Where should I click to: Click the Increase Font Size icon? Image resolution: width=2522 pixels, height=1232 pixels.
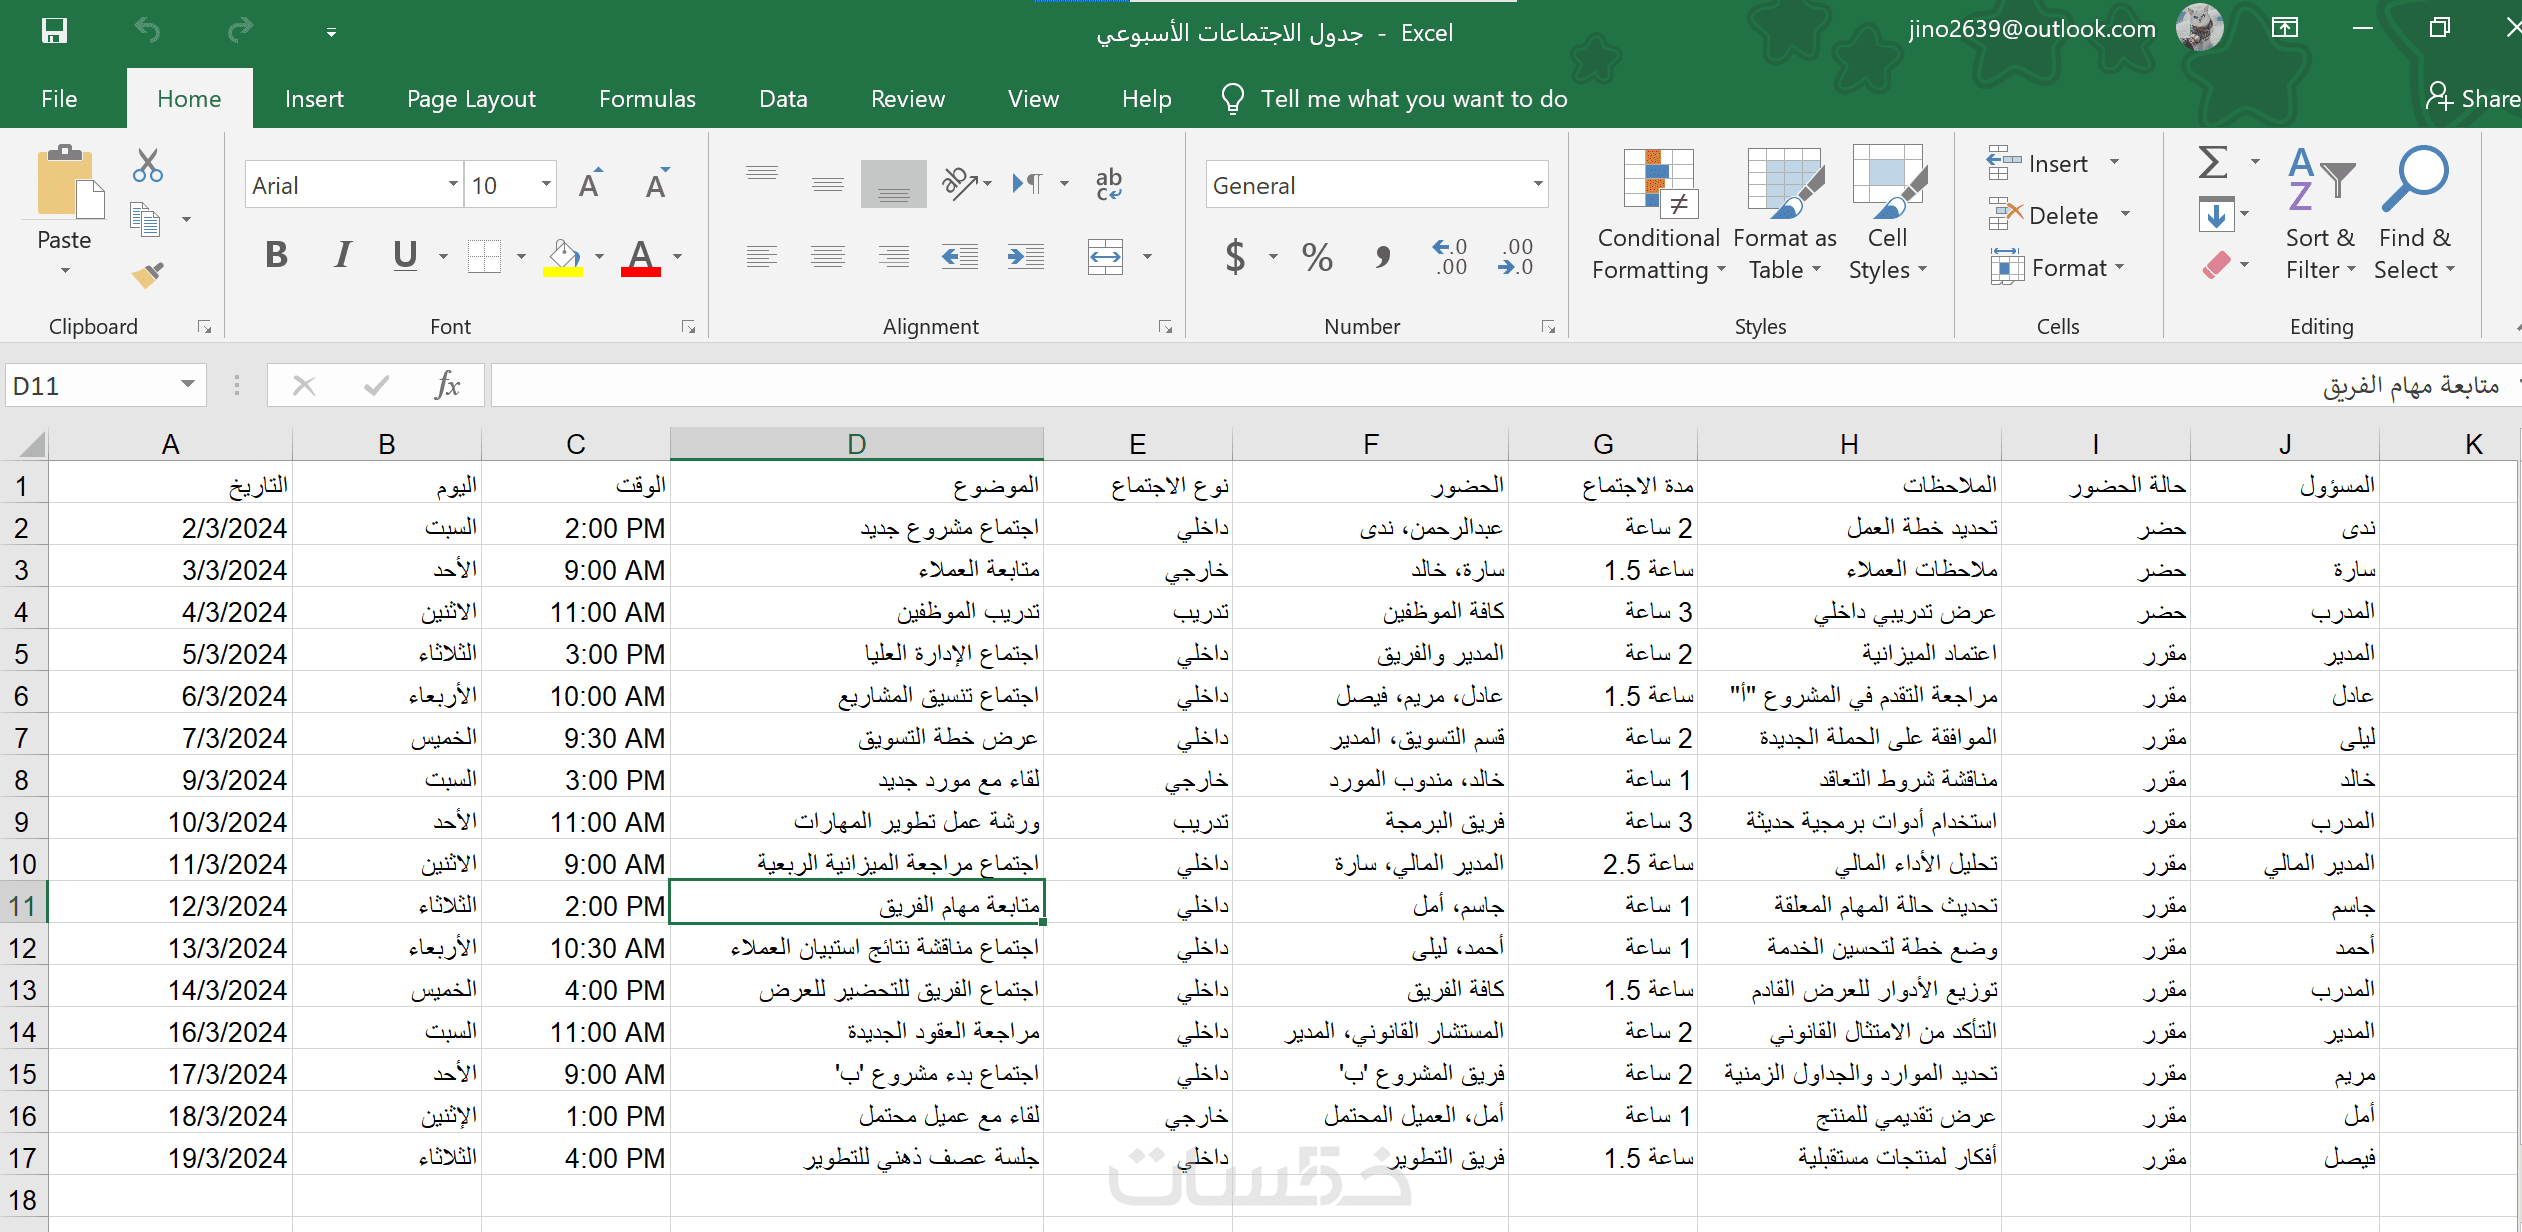point(591,184)
